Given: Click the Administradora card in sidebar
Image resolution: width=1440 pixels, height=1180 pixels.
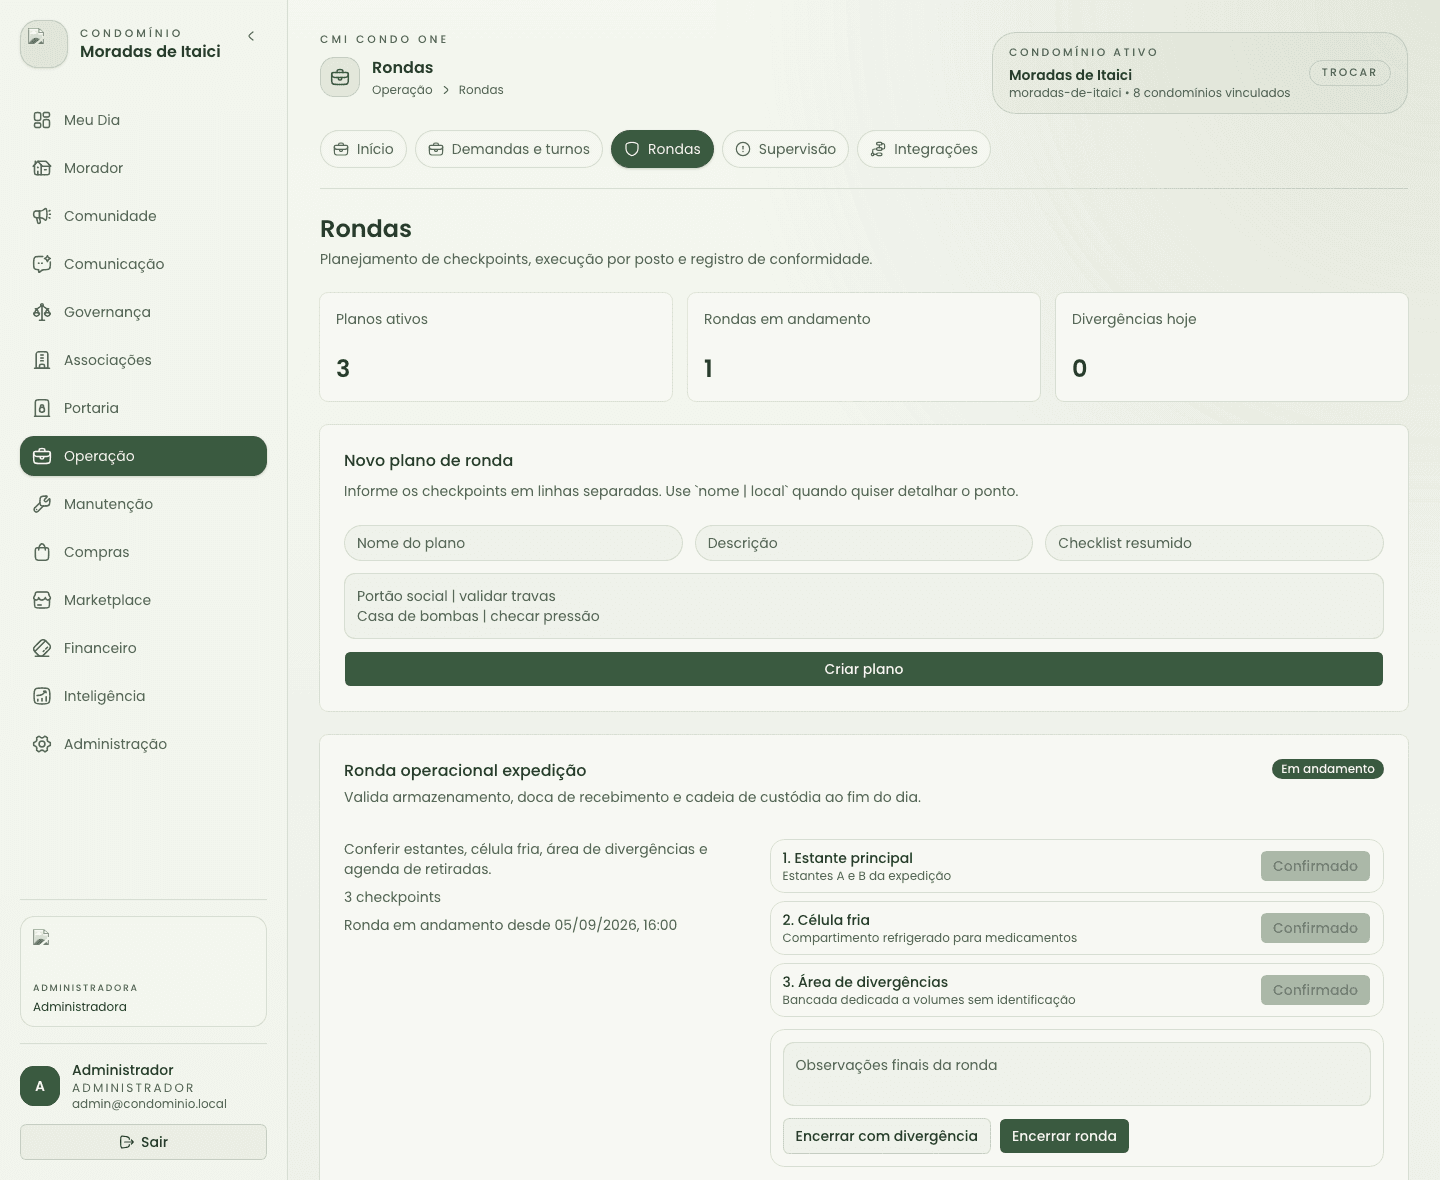Looking at the screenshot, I should tap(143, 971).
